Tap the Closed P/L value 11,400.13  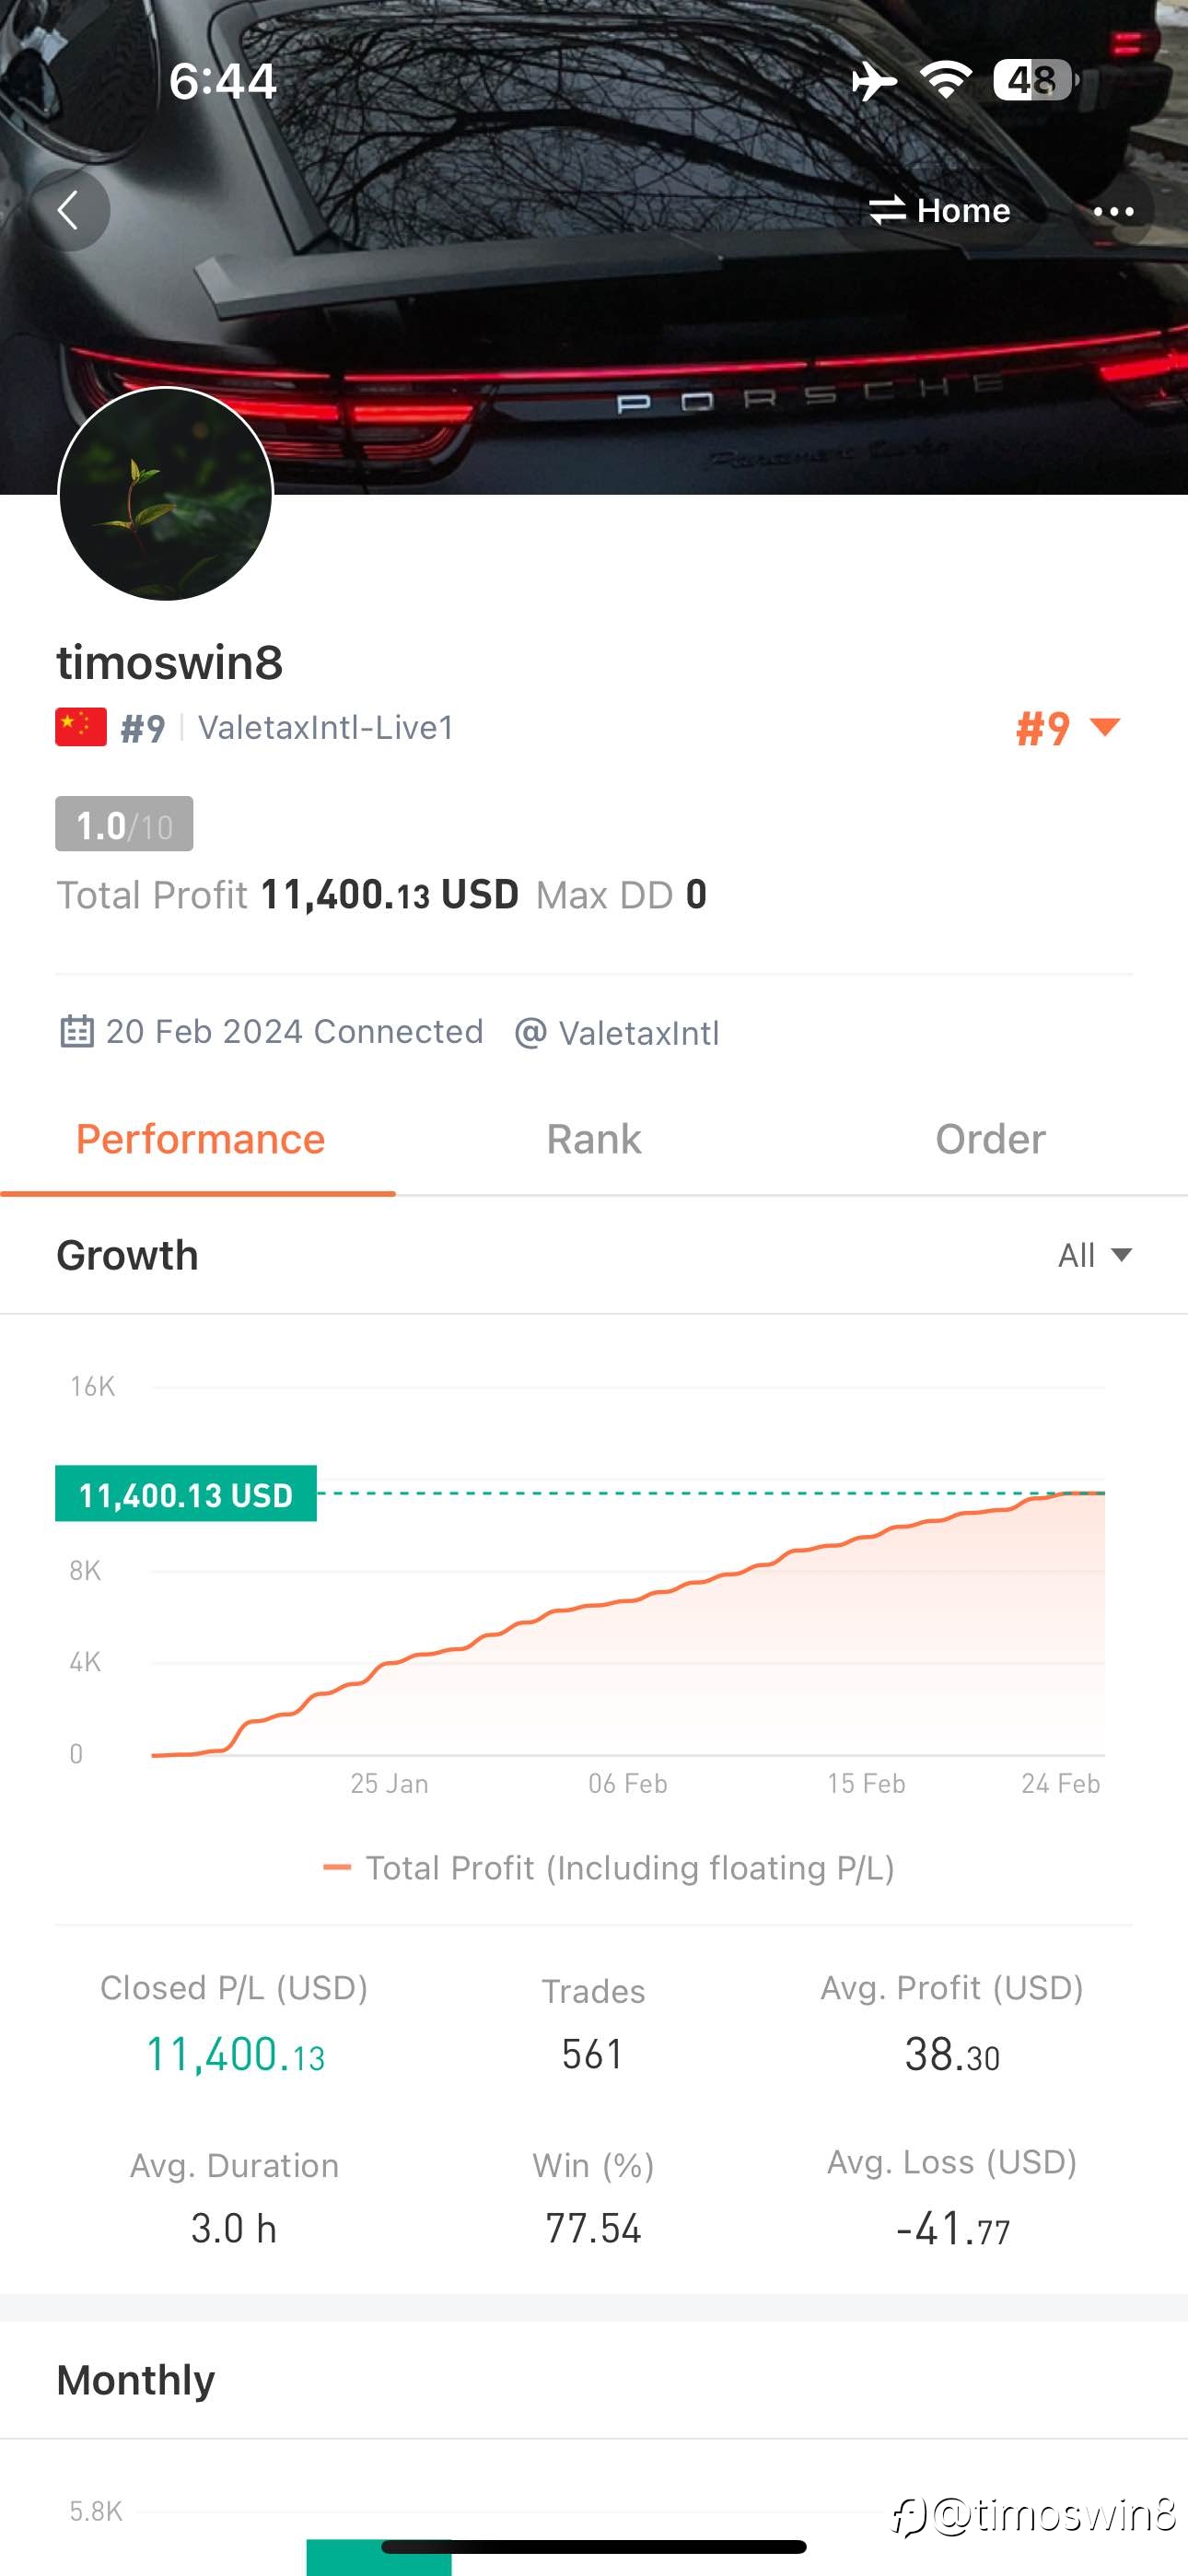(236, 2054)
